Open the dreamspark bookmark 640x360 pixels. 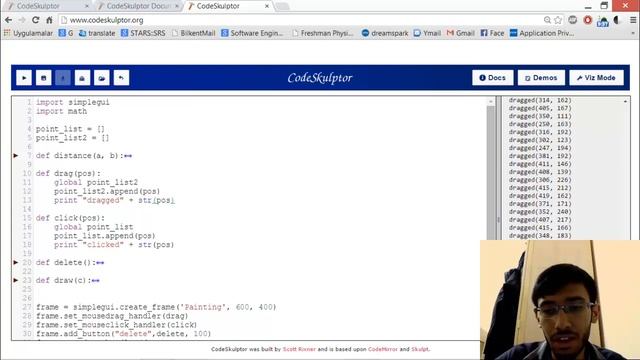(385, 33)
